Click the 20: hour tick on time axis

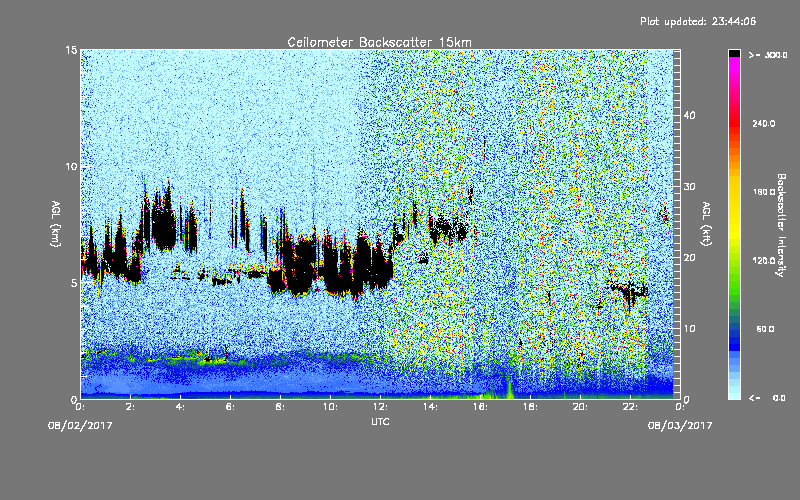pyautogui.click(x=580, y=407)
